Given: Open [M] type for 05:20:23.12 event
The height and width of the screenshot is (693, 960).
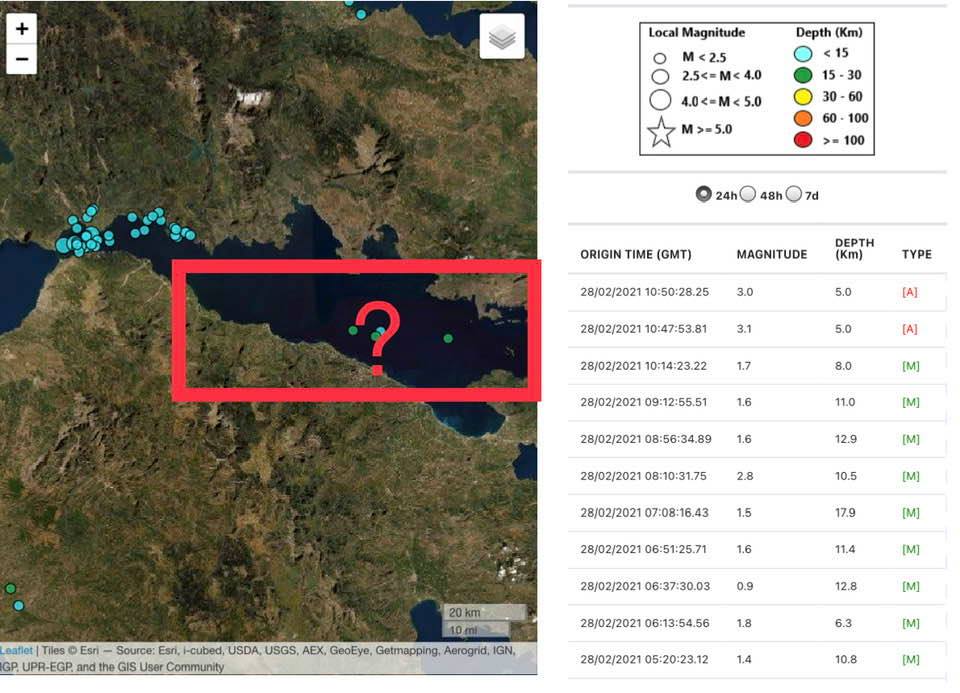Looking at the screenshot, I should [x=911, y=659].
